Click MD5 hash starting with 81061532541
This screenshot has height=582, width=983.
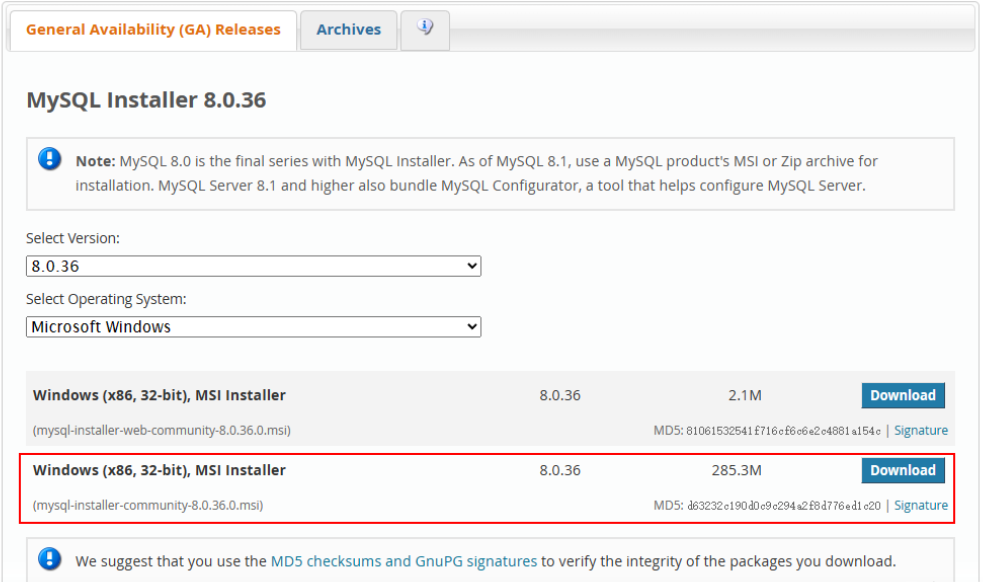(783, 431)
